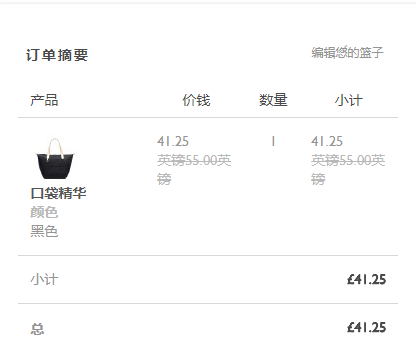Click the struck-through original price in 小计 column
The image size is (416, 361).
coord(348,170)
